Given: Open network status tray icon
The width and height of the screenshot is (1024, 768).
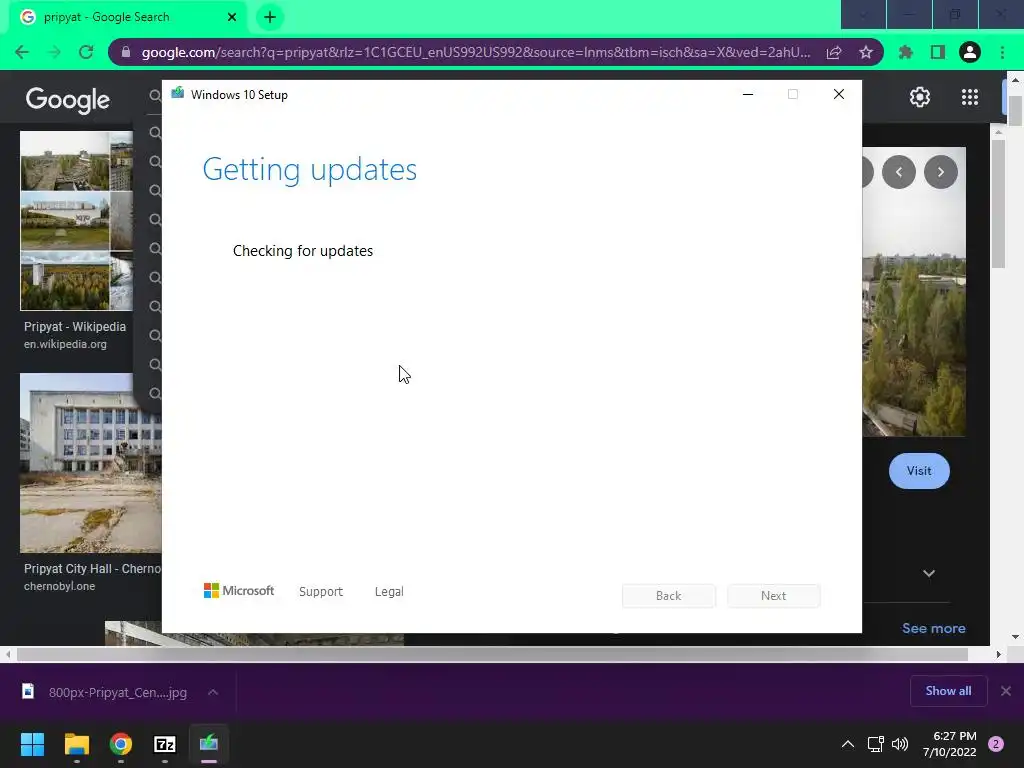Looking at the screenshot, I should click(875, 744).
